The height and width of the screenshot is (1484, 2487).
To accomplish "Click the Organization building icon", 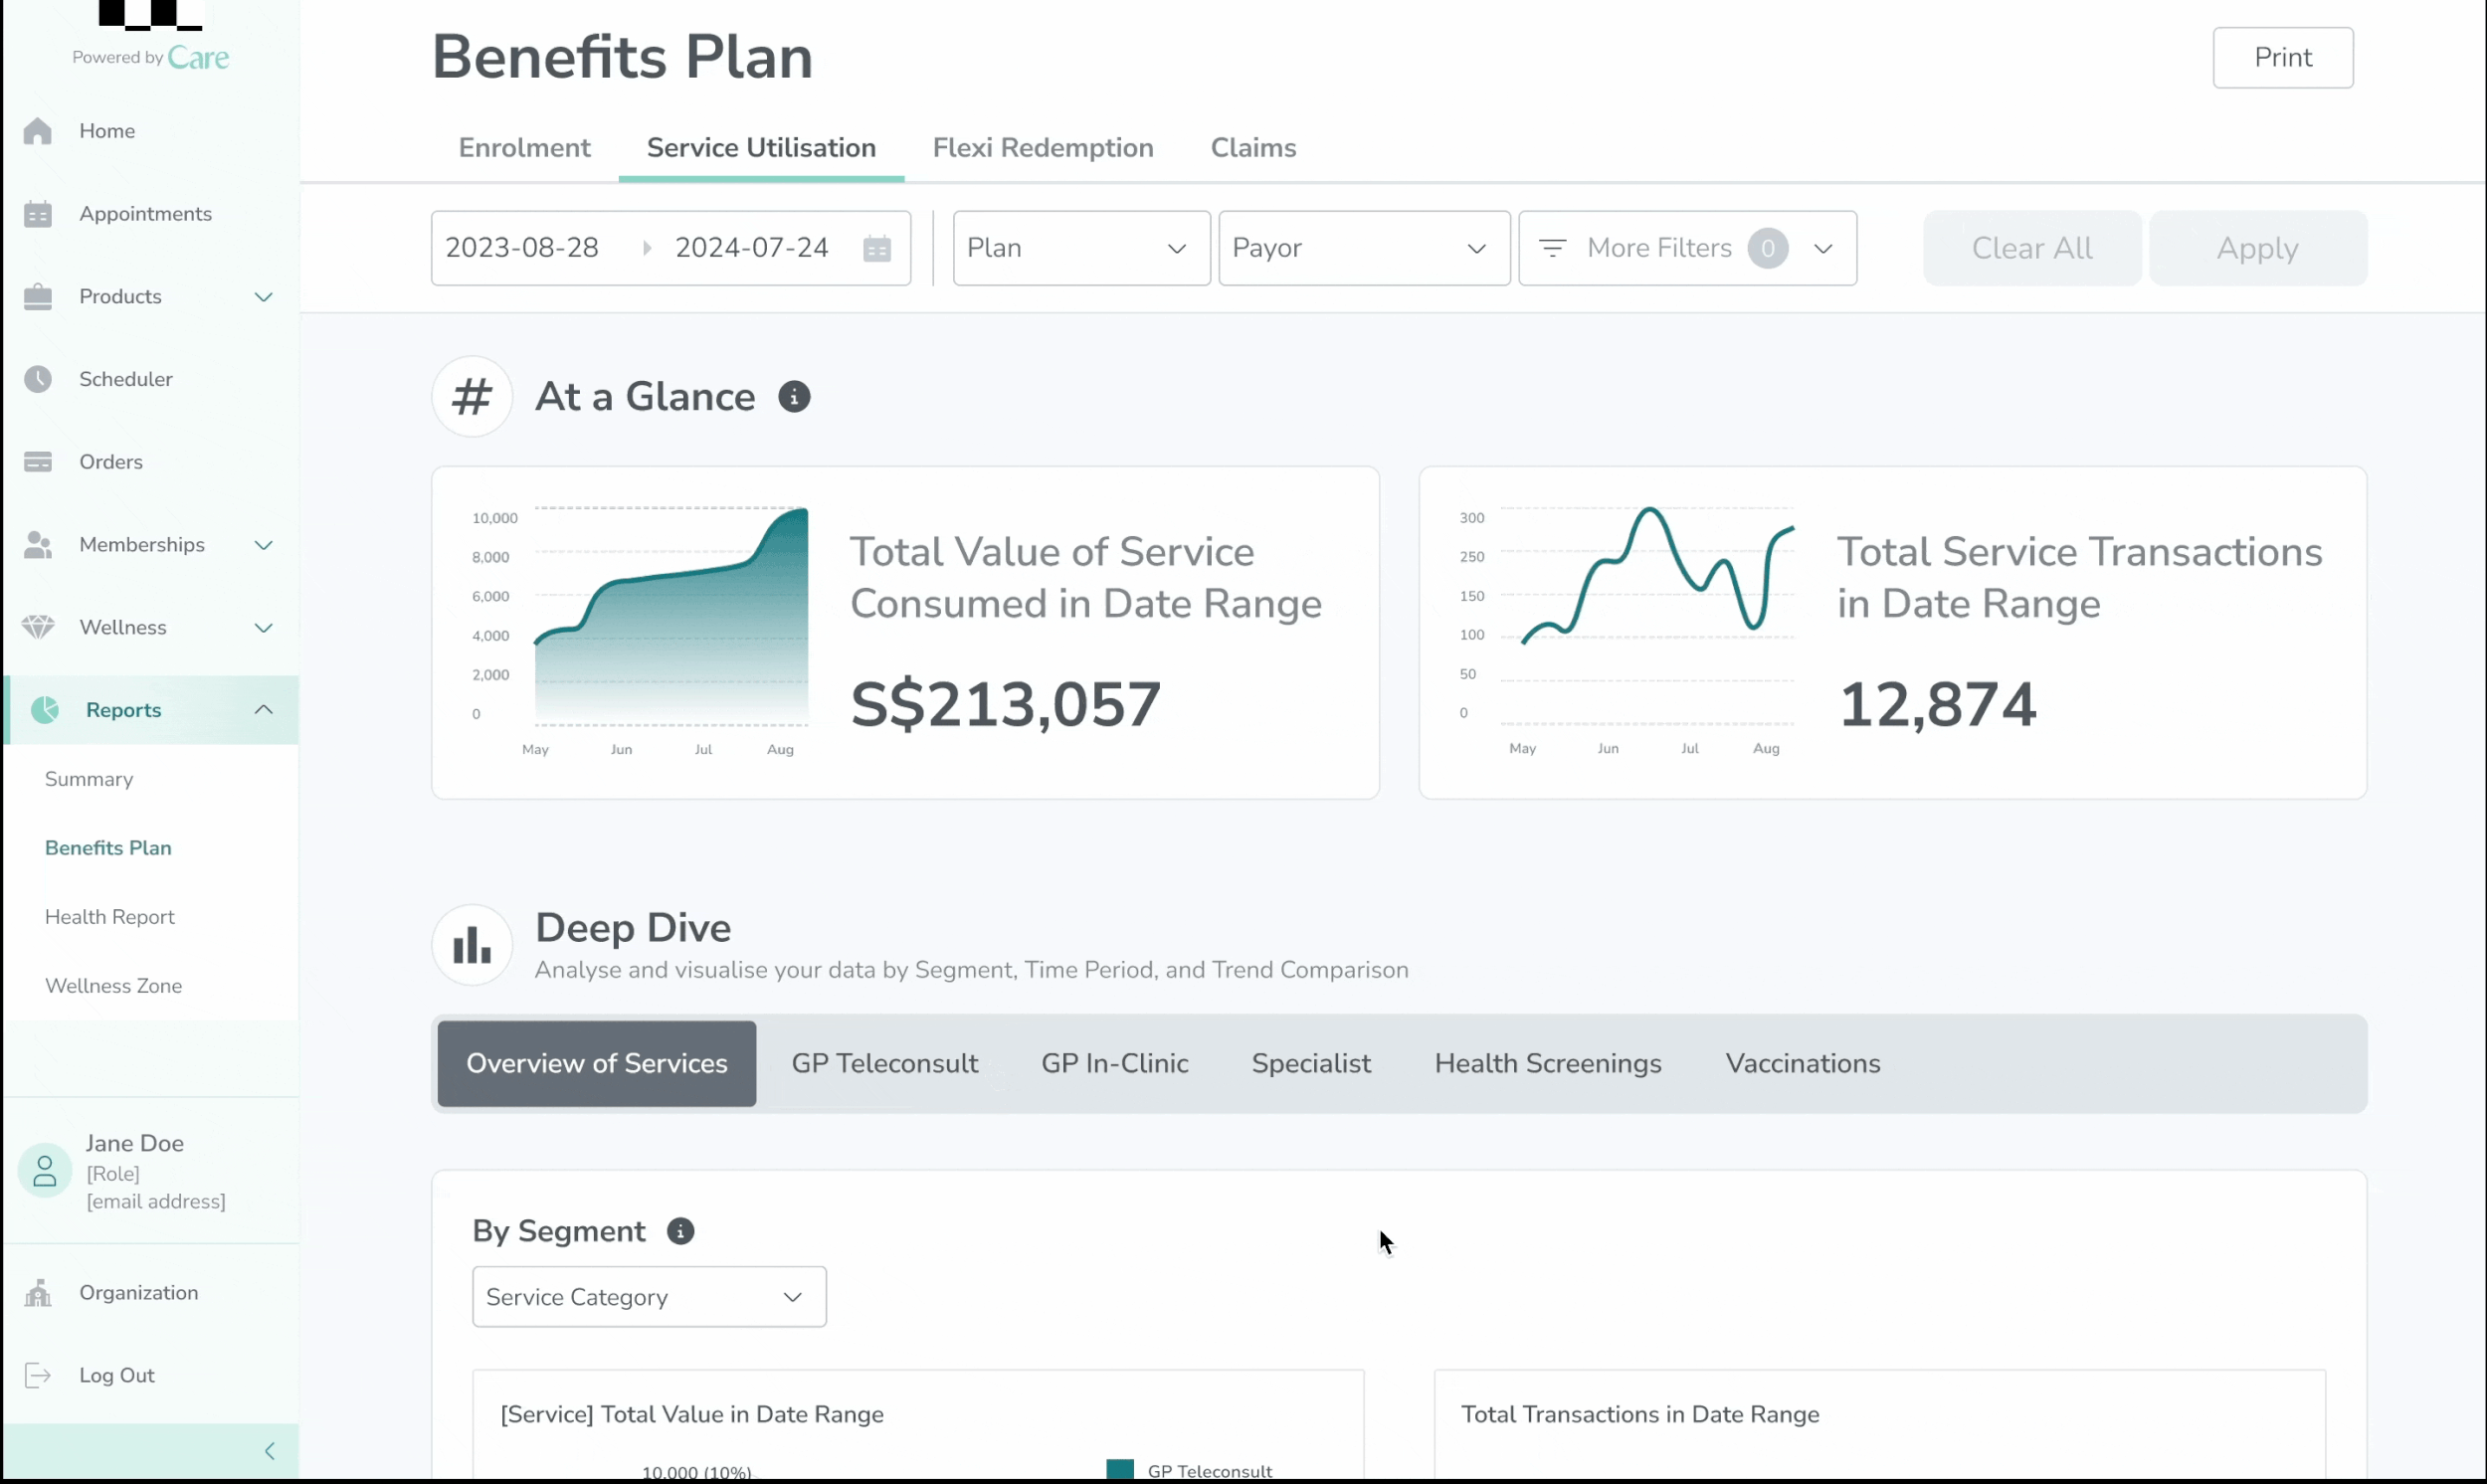I will (x=38, y=1293).
